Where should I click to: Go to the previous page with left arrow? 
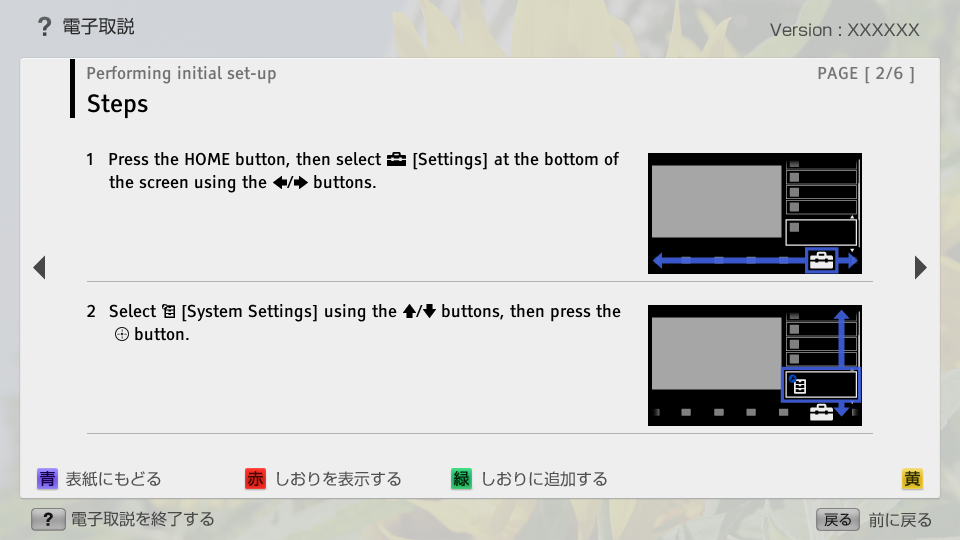[40, 268]
